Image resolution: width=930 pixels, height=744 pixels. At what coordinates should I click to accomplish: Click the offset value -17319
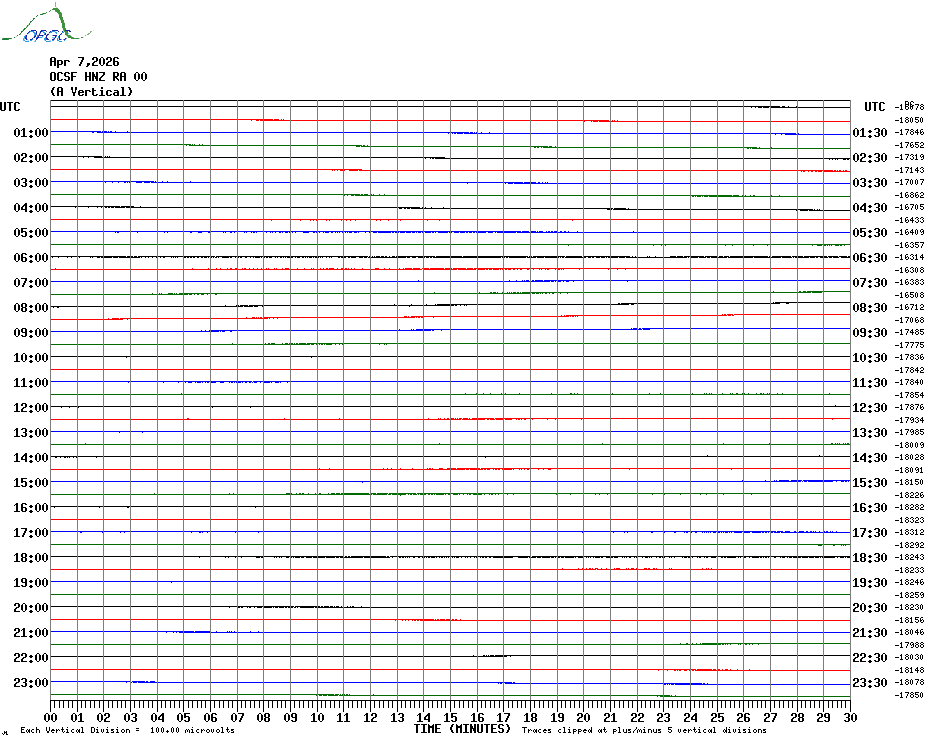[x=909, y=157]
